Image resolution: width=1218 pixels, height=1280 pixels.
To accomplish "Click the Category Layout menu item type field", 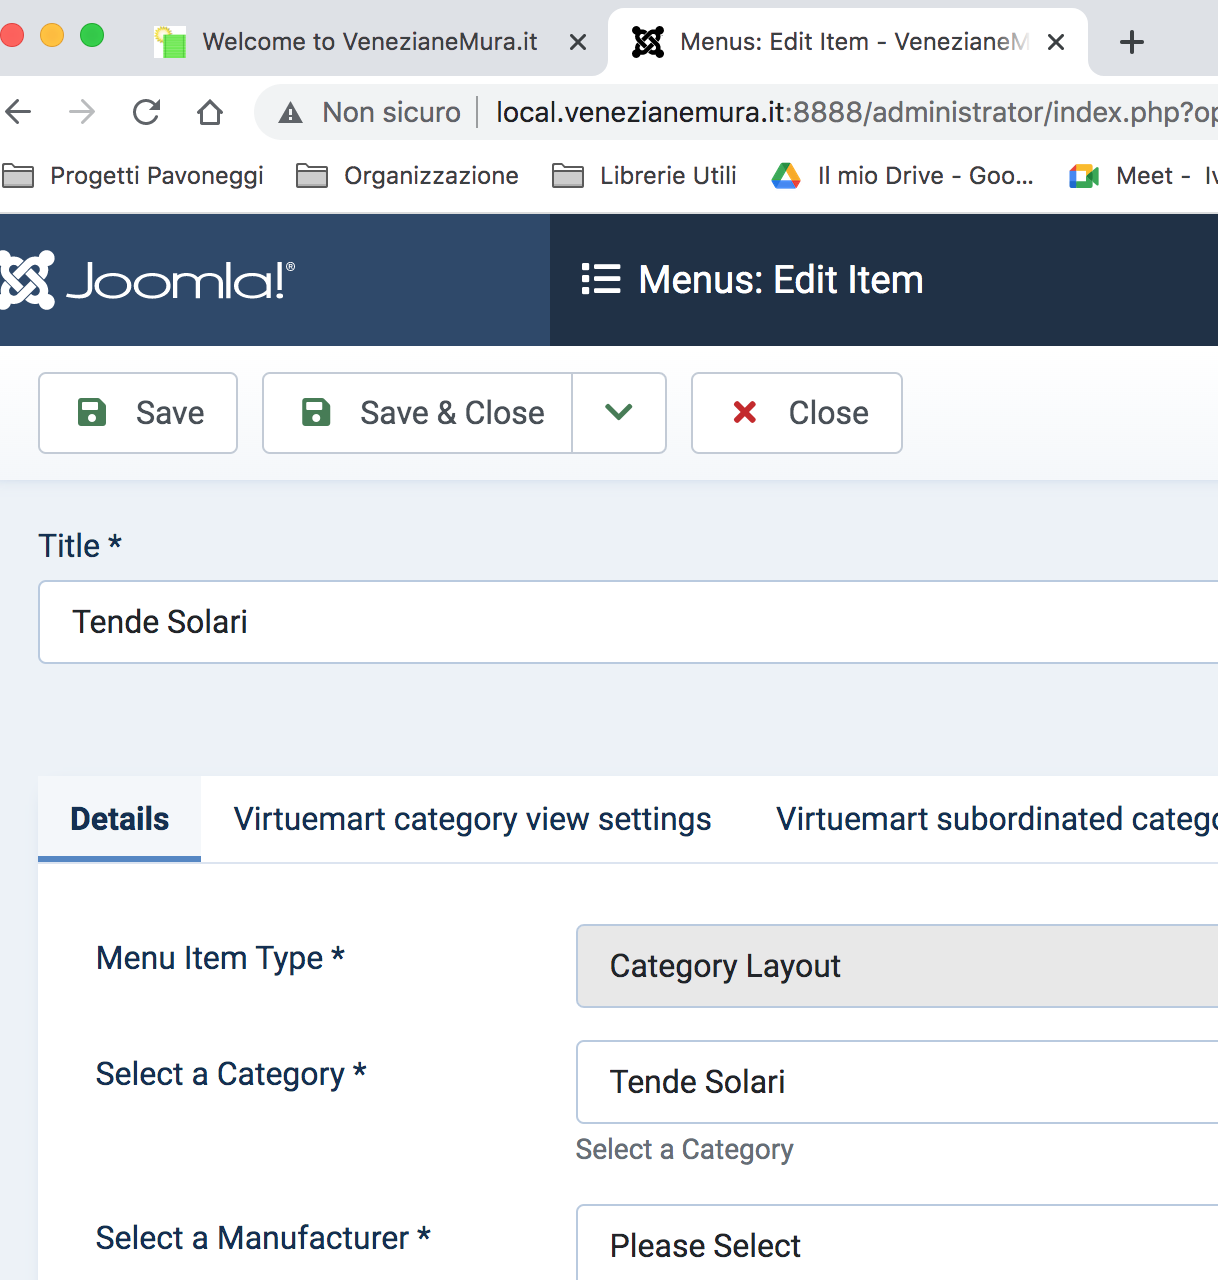I will (x=897, y=966).
